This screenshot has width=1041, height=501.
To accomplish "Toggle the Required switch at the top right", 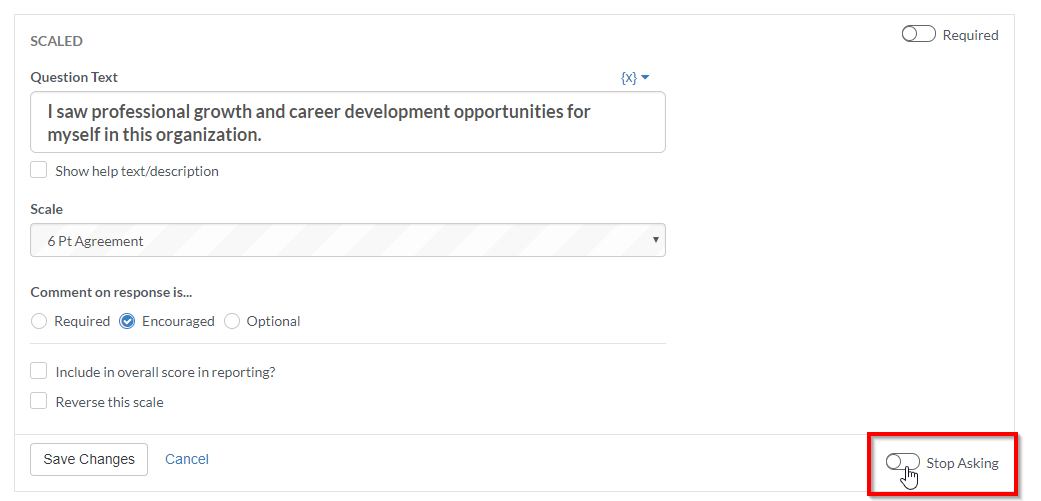I will (918, 34).
